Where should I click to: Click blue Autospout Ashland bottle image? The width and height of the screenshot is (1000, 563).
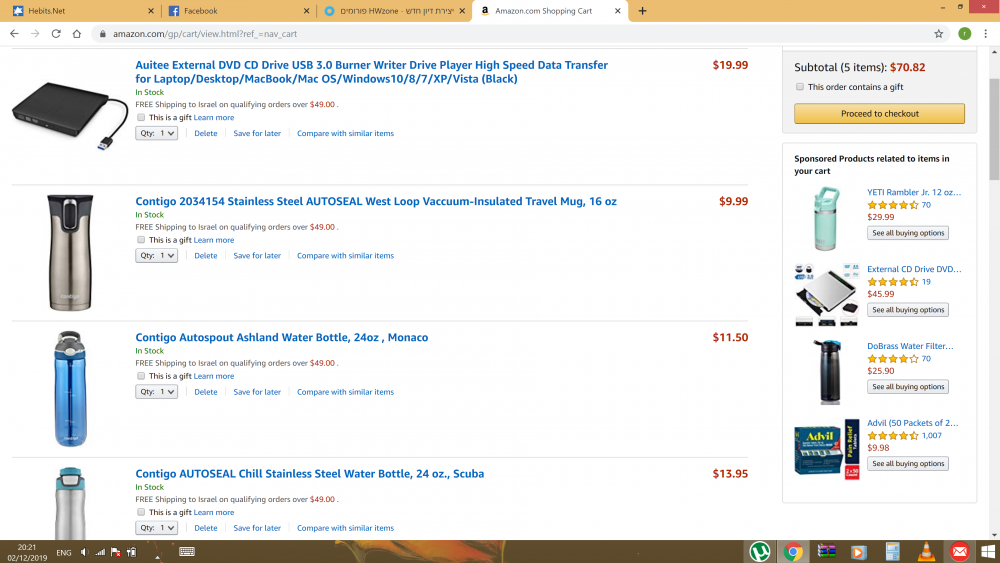70,388
